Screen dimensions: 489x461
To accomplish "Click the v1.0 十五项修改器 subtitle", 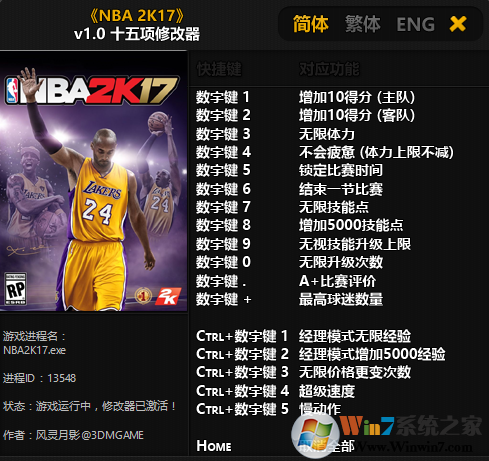I will pyautogui.click(x=137, y=34).
